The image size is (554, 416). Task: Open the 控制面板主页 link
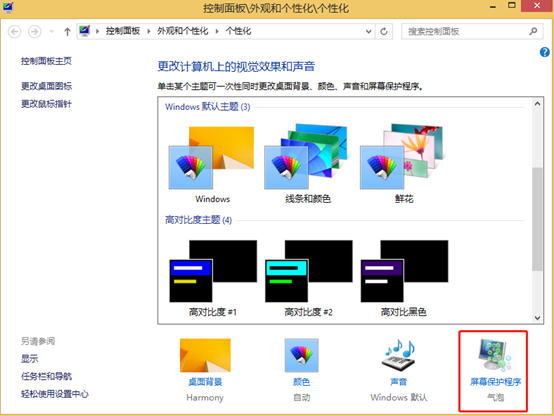[x=46, y=61]
